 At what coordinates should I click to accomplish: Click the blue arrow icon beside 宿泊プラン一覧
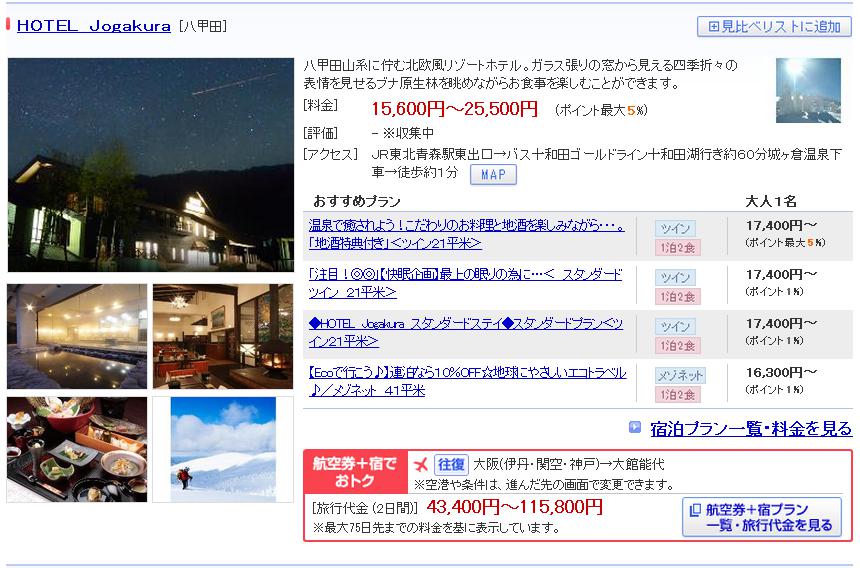coord(635,427)
